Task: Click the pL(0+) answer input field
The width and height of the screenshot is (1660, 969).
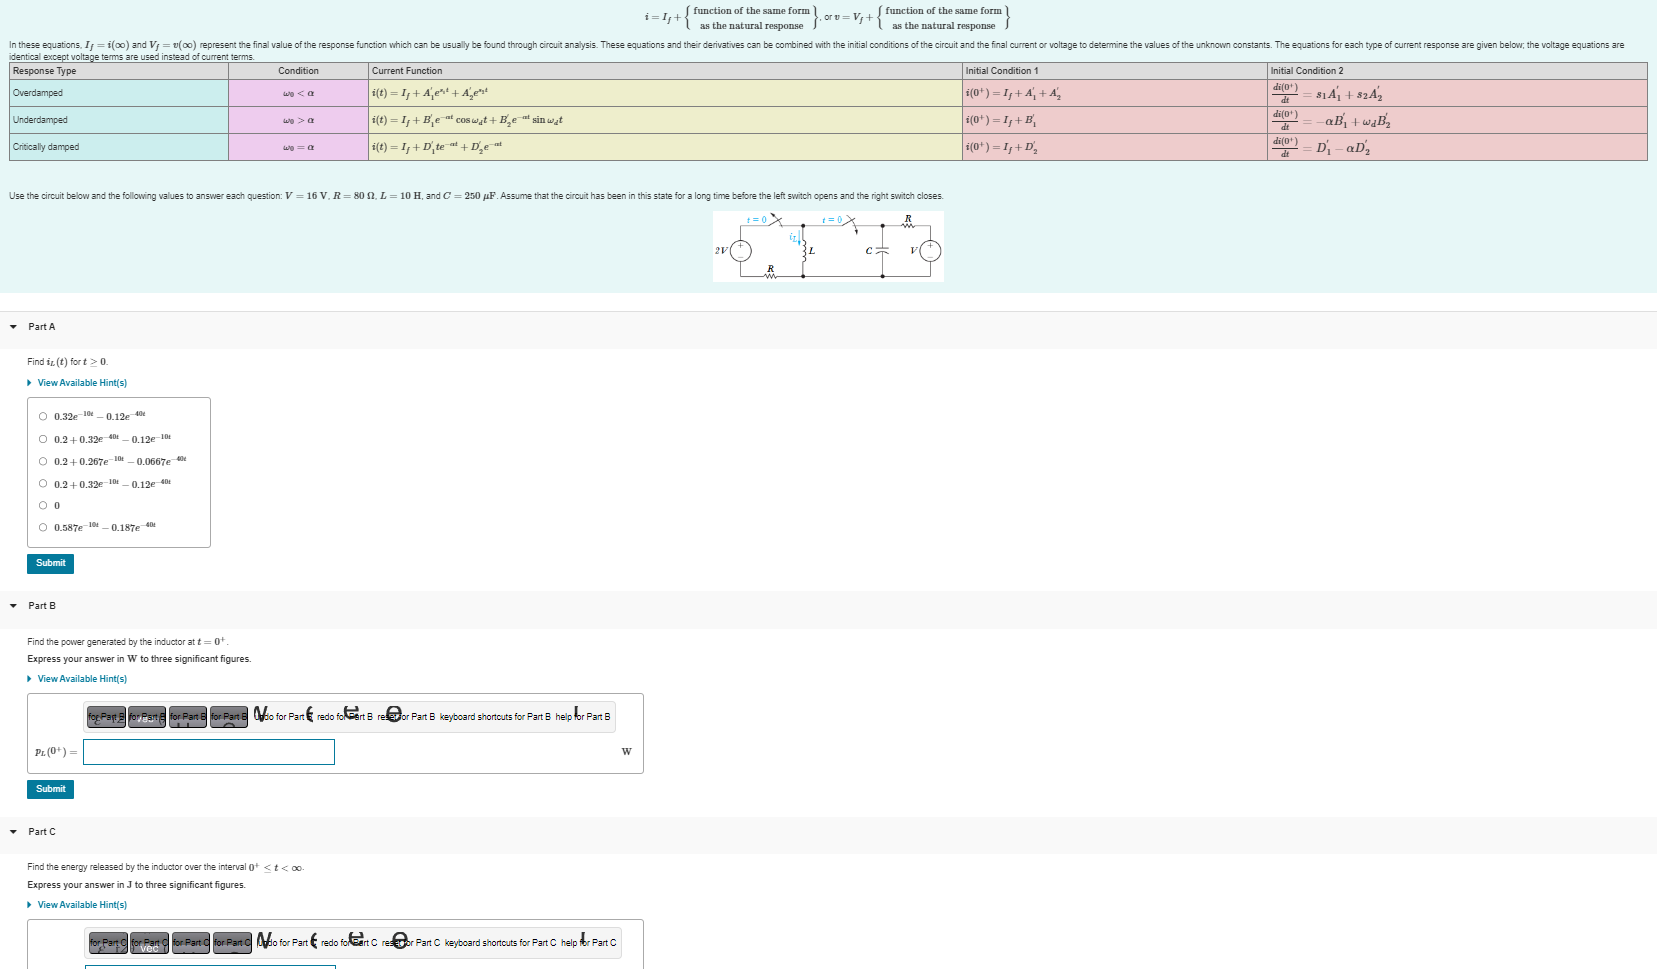Action: pos(209,752)
